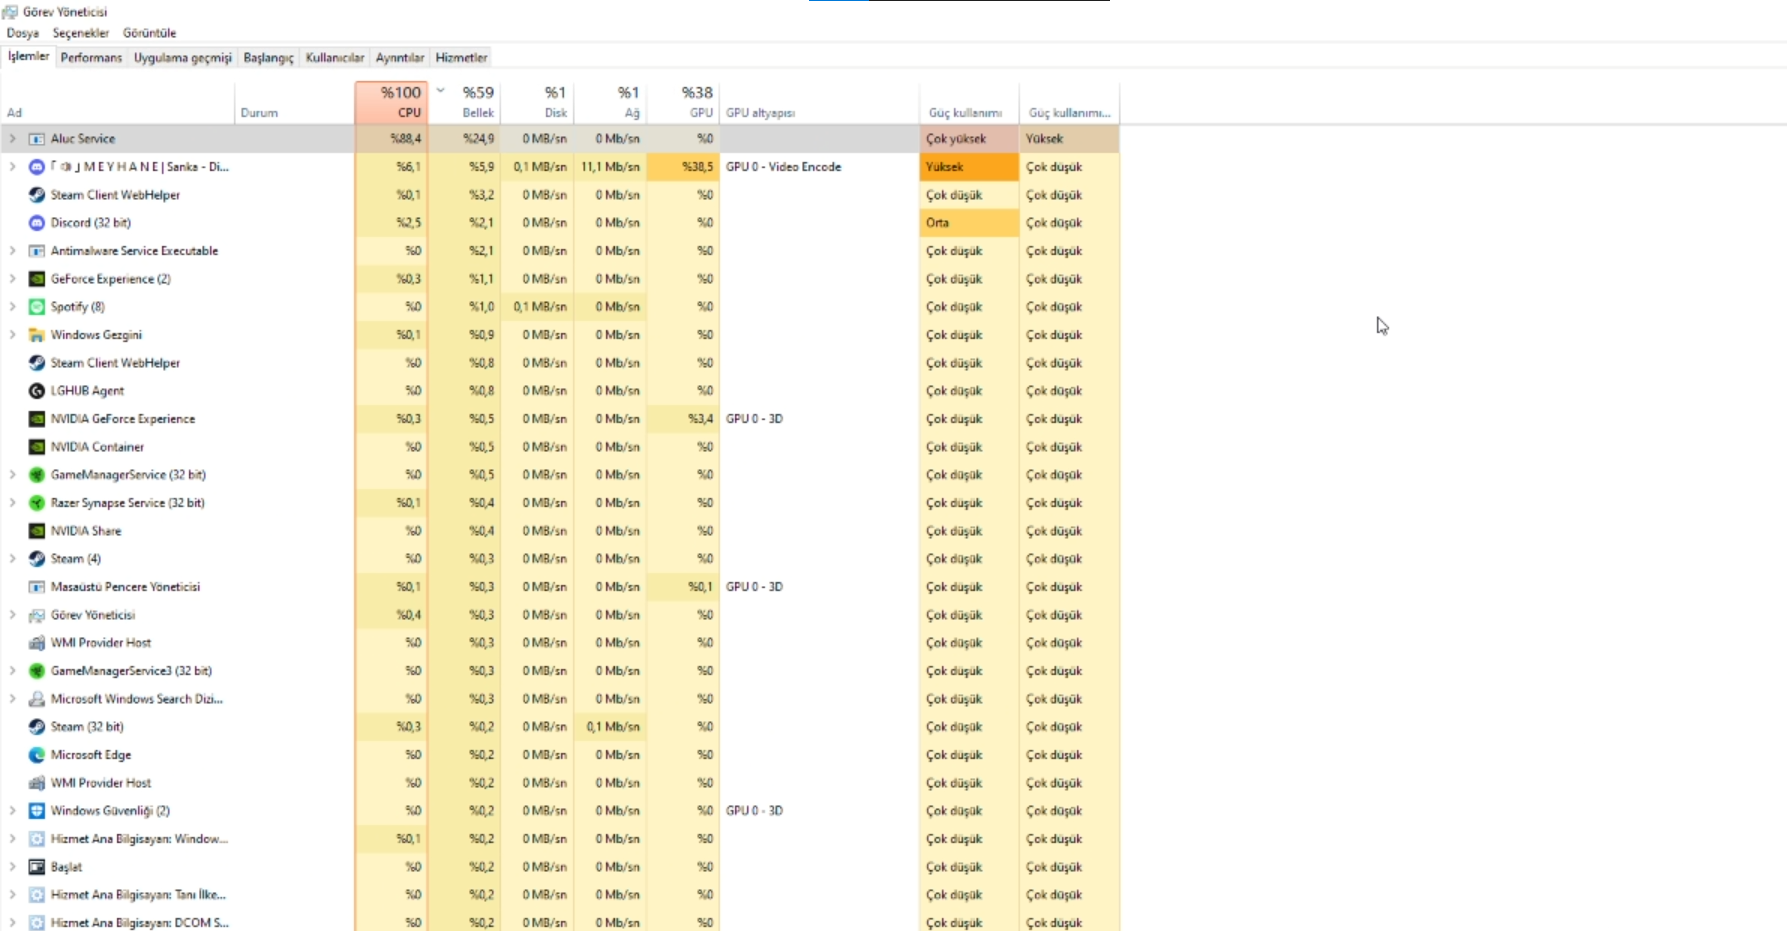Select the LGHUB Agent icon
Image resolution: width=1787 pixels, height=931 pixels.
[37, 391]
